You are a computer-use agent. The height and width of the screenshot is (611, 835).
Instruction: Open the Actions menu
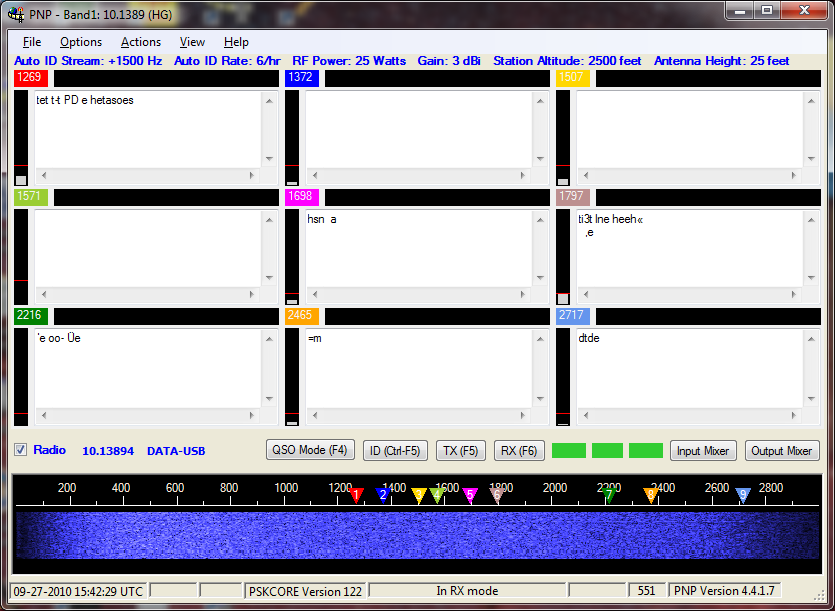[141, 42]
